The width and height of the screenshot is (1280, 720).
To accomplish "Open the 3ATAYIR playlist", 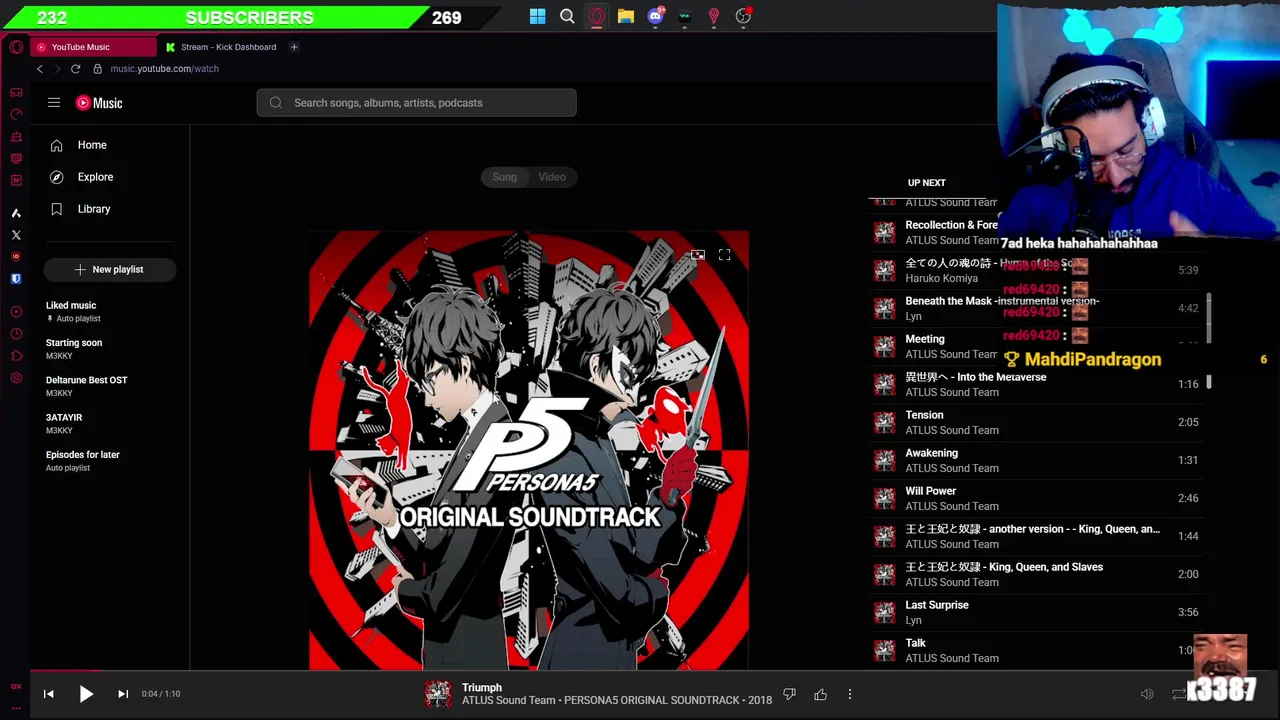I will point(110,423).
